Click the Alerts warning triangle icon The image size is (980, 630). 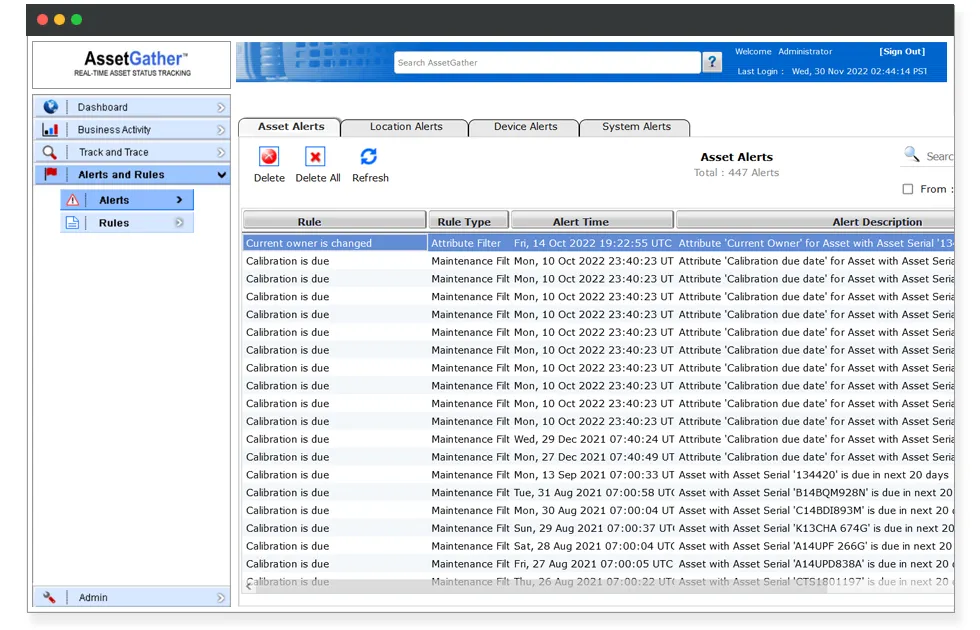(72, 200)
